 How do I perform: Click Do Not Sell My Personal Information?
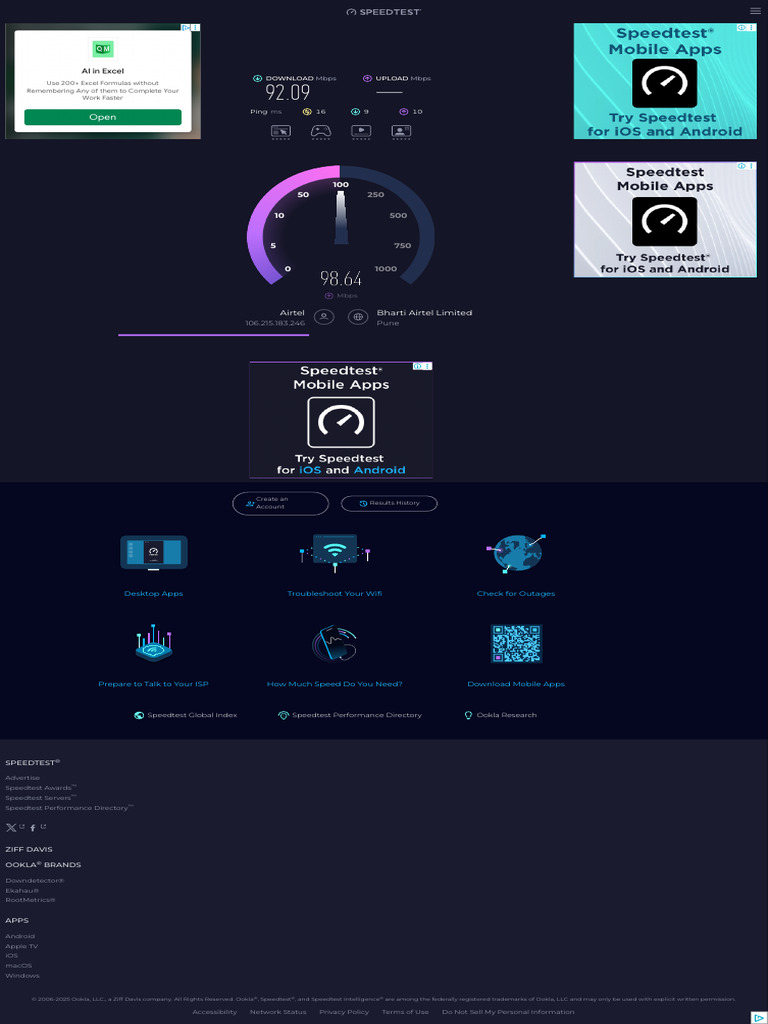[x=508, y=1012]
